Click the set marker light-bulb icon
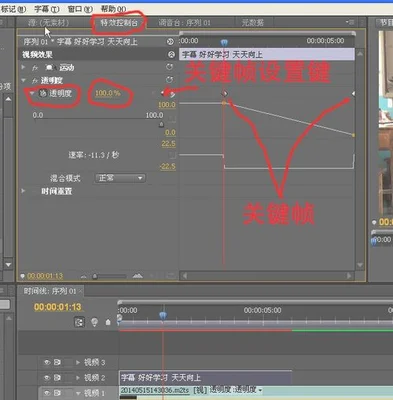The width and height of the screenshot is (393, 400). tap(94, 322)
